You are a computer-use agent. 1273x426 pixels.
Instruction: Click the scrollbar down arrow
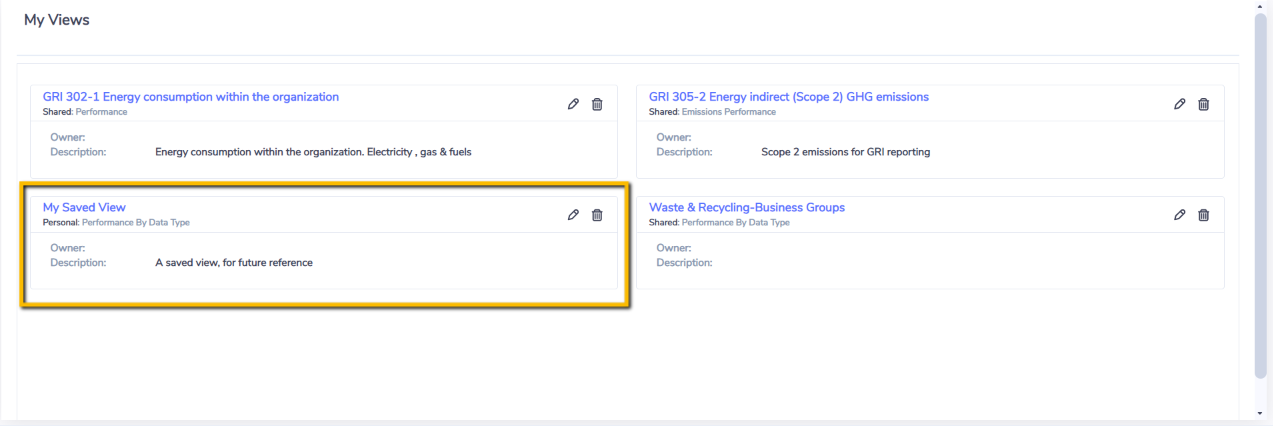(x=1261, y=413)
